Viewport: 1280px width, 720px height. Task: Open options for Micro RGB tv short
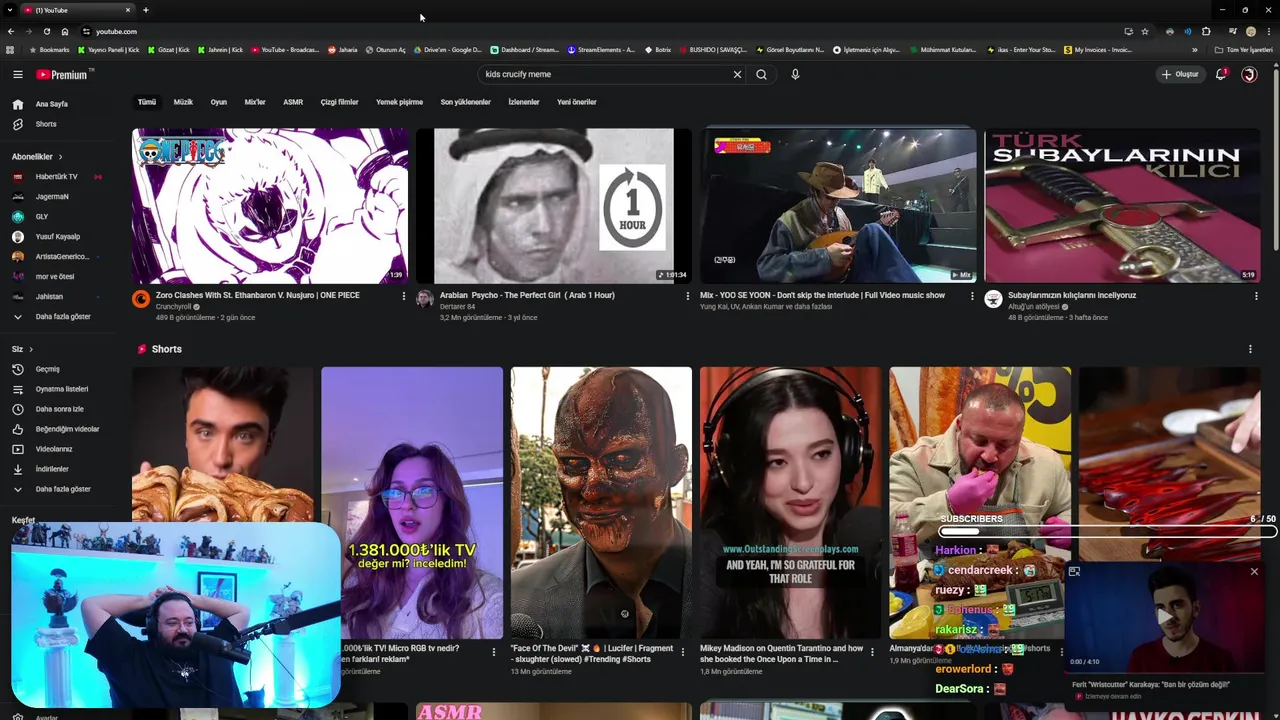click(493, 652)
